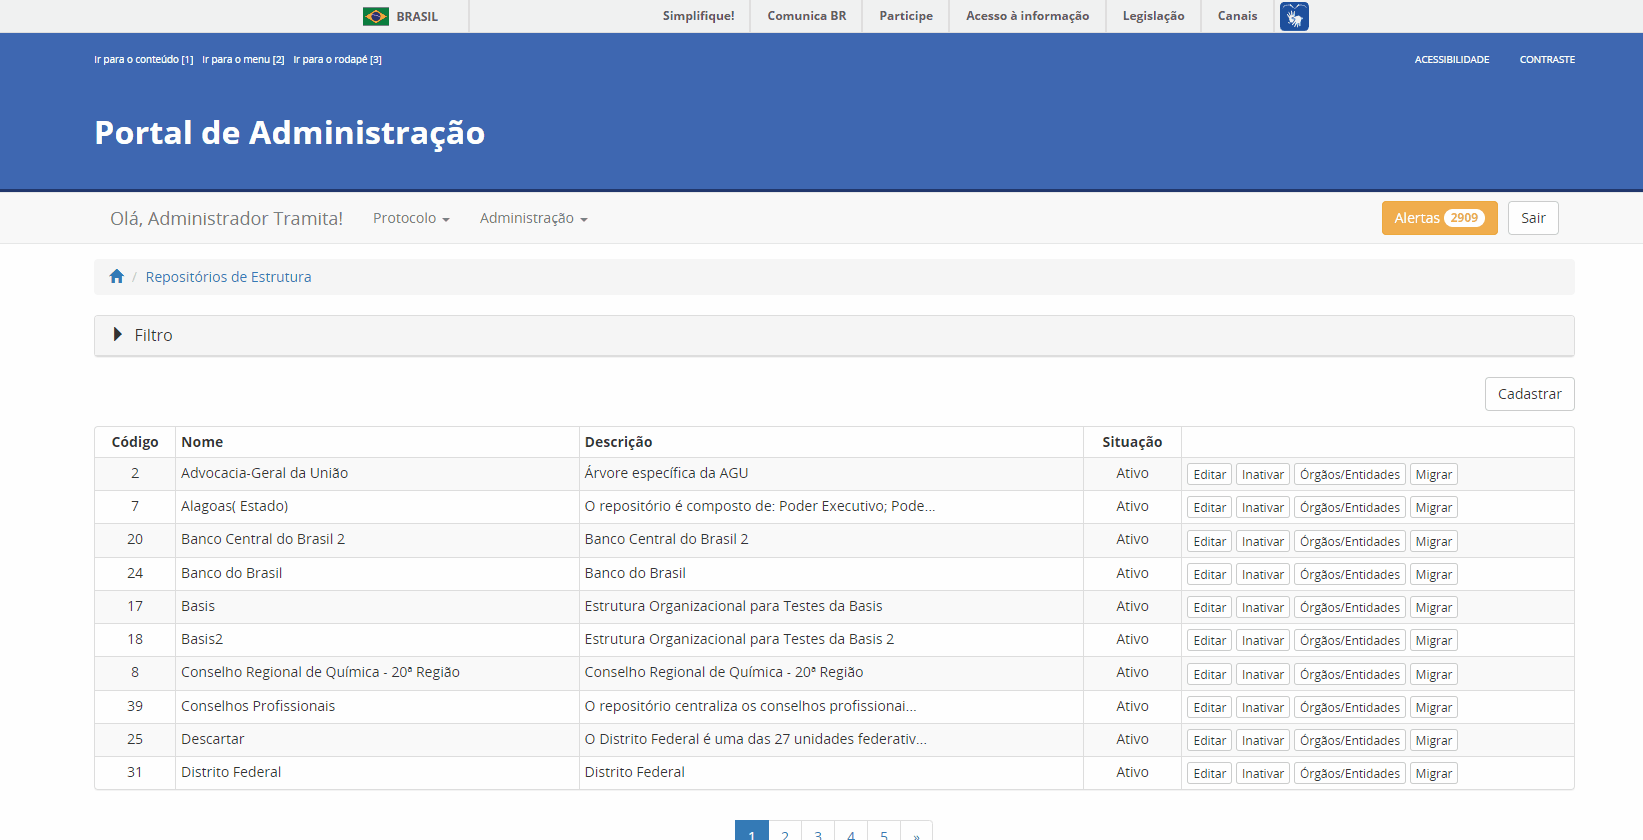Edit the Basis repository row
This screenshot has height=840, width=1643.
(1209, 608)
